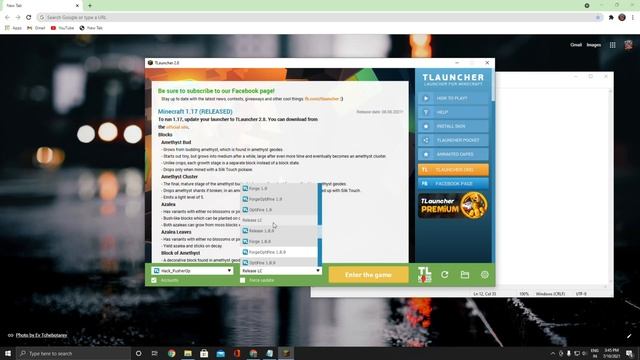Click the TLauncher Premium banner
The height and width of the screenshot is (360, 640).
tap(453, 205)
